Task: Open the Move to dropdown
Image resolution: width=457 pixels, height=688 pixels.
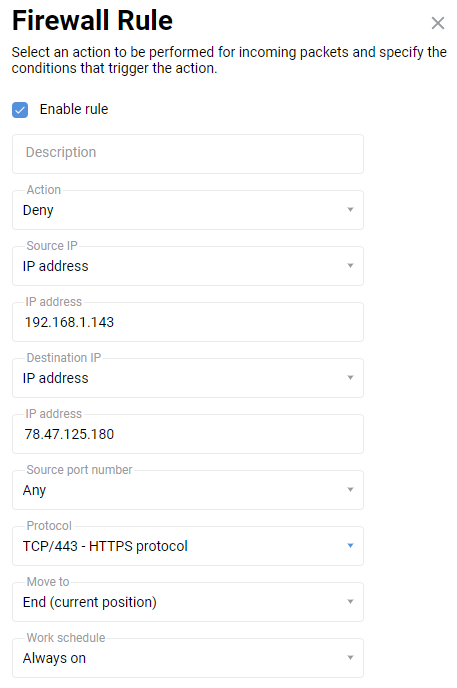Action: coord(188,602)
